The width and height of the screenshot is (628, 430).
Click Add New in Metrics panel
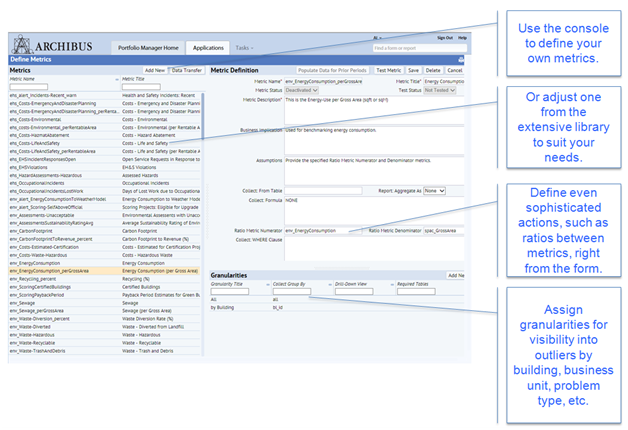pos(154,71)
